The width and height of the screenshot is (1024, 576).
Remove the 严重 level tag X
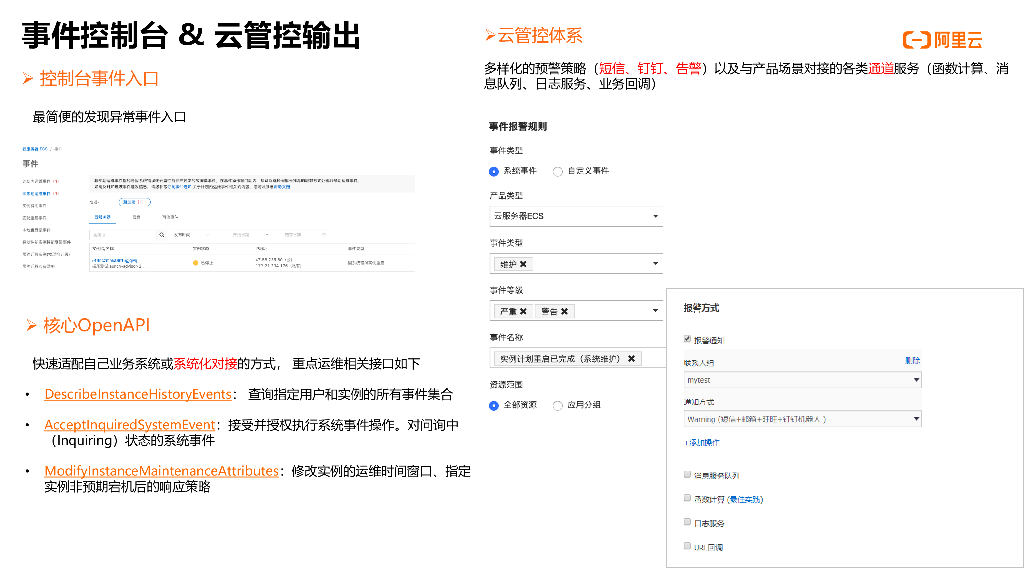(522, 311)
